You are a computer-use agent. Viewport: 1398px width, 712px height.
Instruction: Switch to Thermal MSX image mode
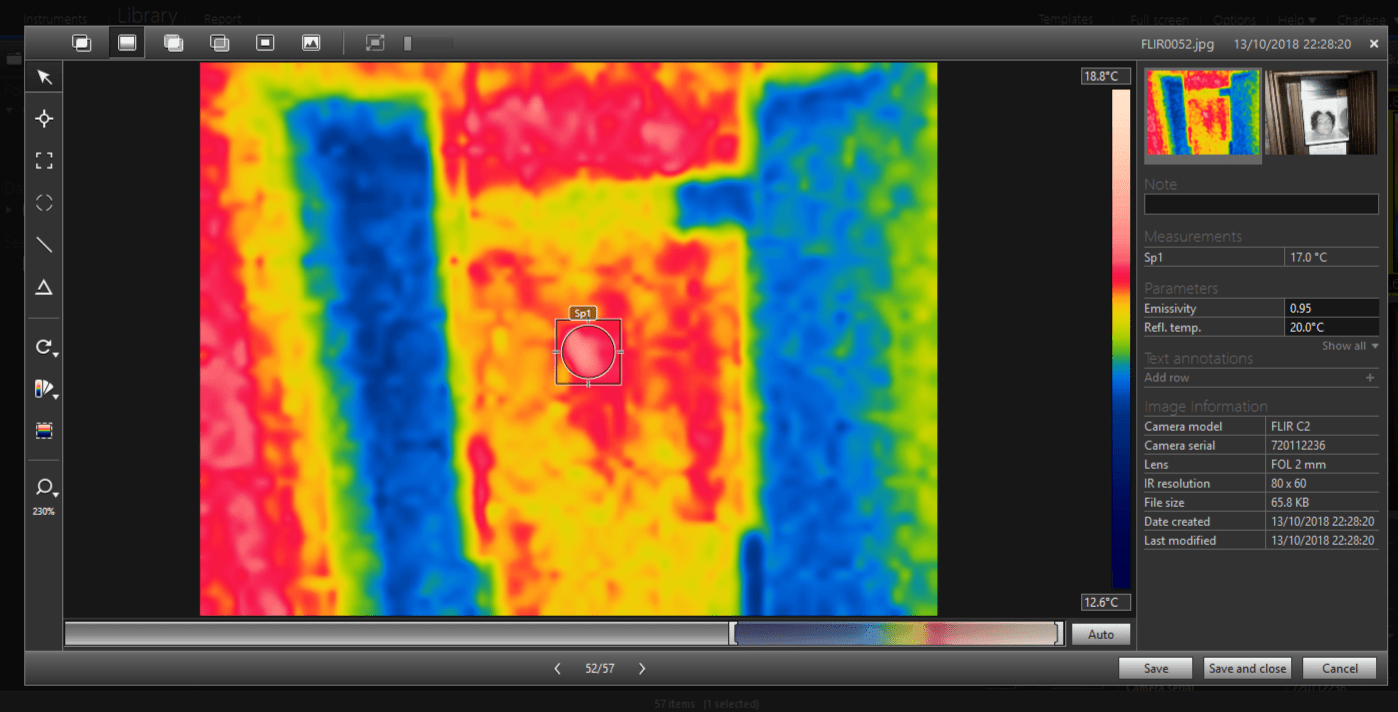(x=81, y=43)
